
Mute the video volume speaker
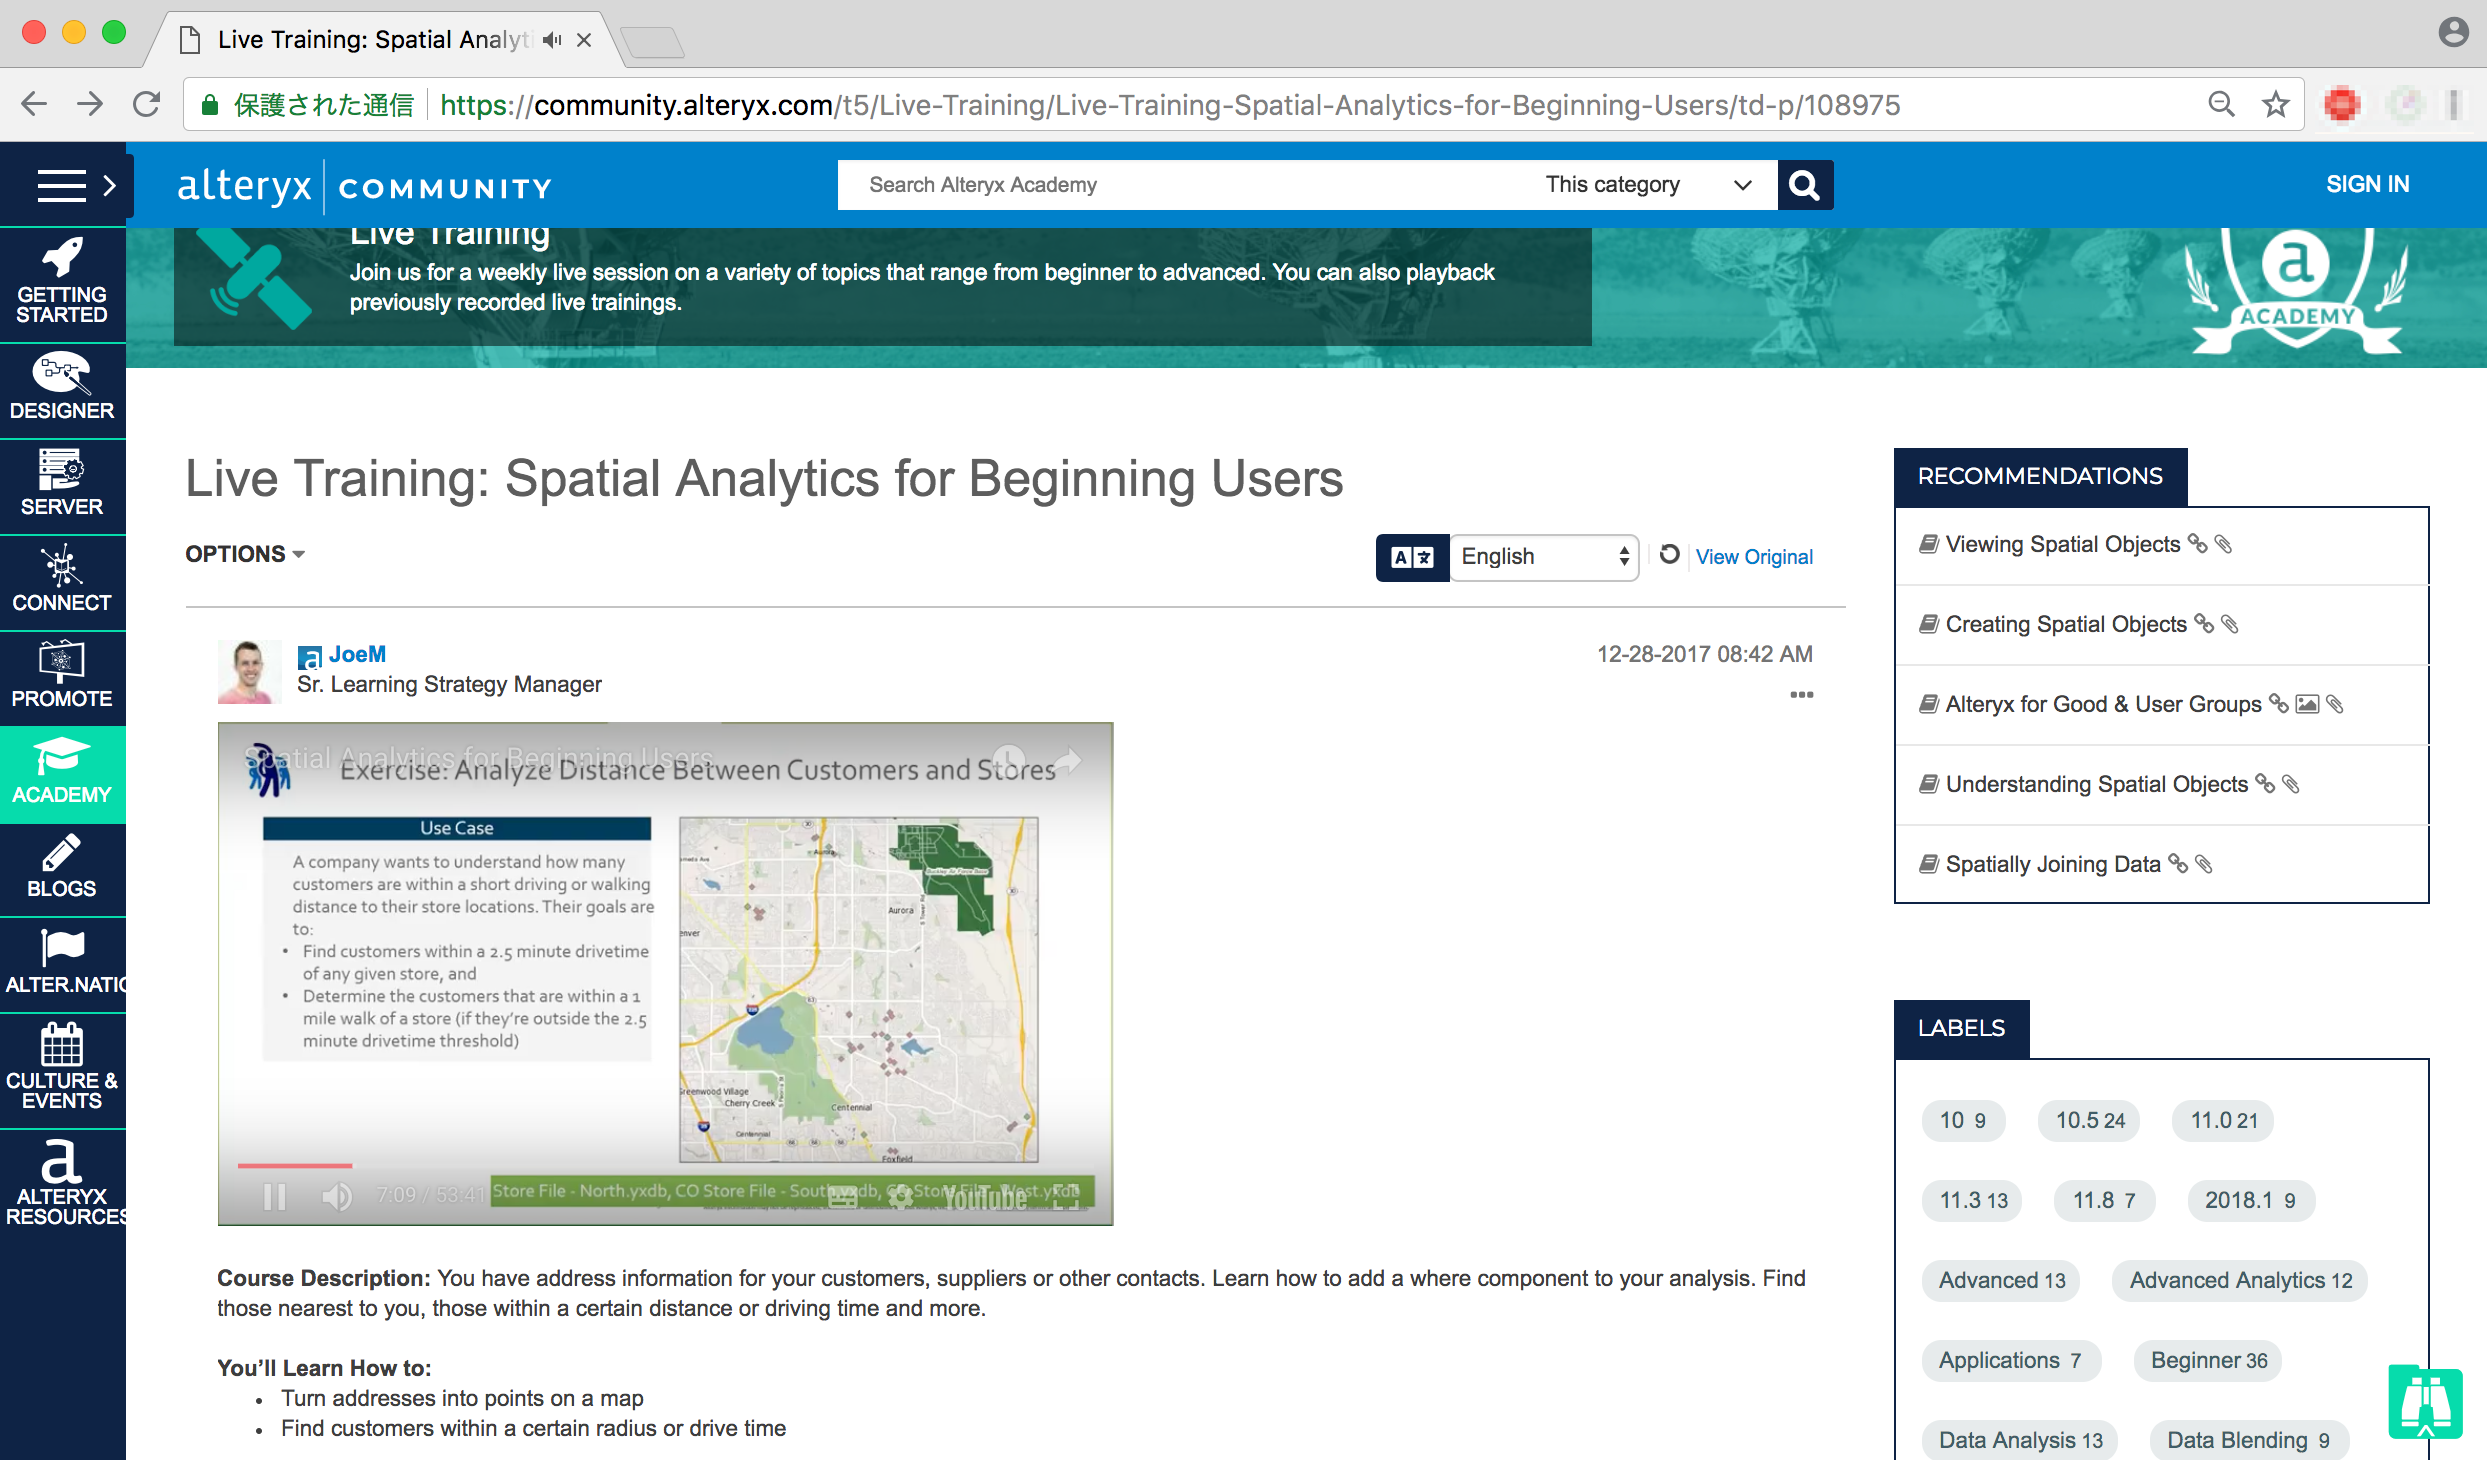337,1196
